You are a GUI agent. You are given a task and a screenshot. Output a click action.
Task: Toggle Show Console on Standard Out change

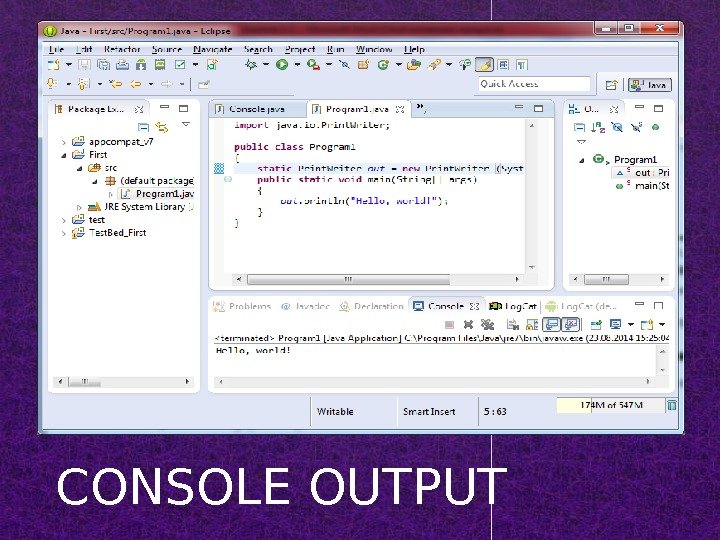coord(552,325)
